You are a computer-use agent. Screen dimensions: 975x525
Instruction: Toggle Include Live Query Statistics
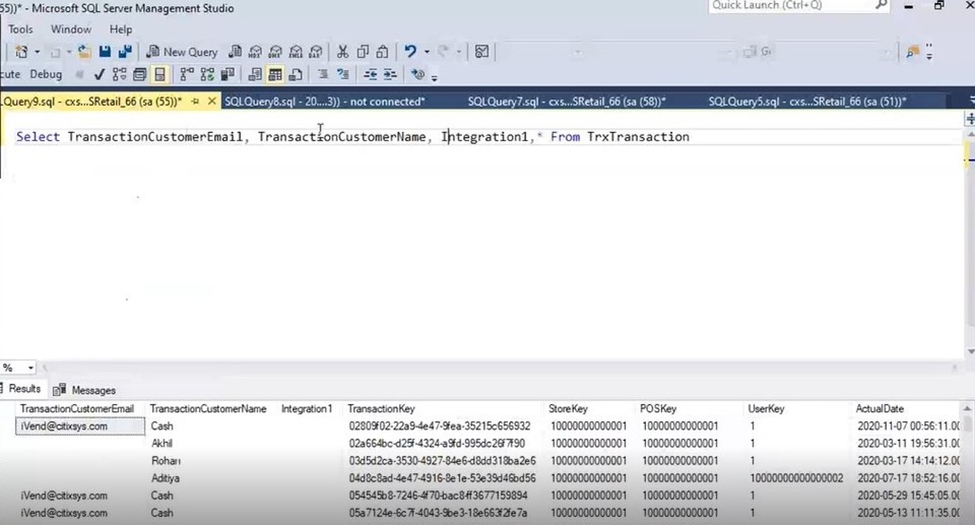pos(207,75)
